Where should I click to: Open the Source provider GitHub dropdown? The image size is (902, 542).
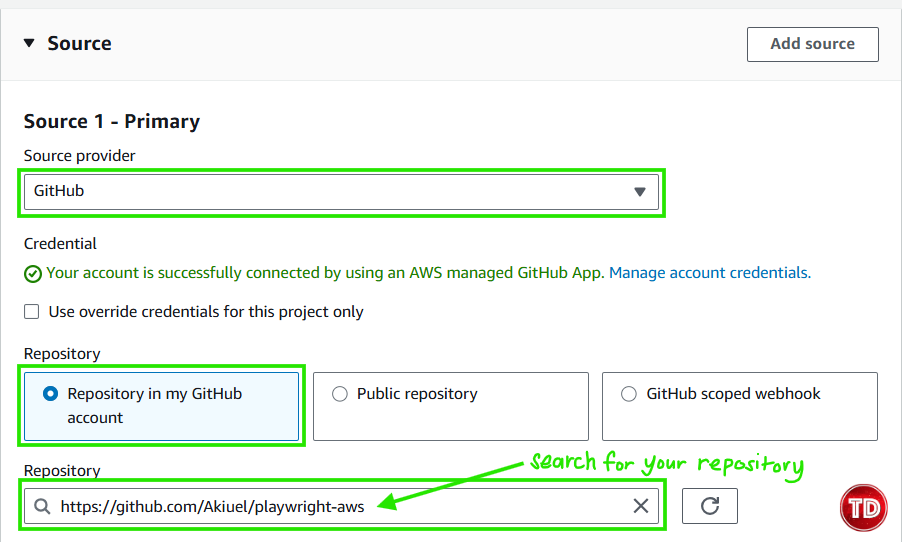point(341,192)
